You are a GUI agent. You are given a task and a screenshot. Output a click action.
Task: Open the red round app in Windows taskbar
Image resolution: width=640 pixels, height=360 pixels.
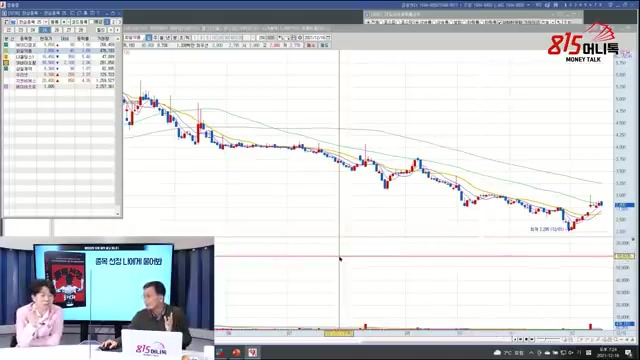236,352
